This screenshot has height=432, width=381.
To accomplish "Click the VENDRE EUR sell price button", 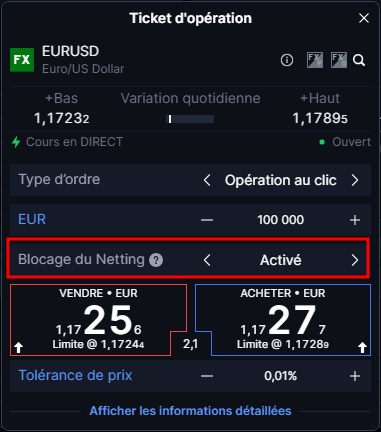I will click(x=98, y=320).
